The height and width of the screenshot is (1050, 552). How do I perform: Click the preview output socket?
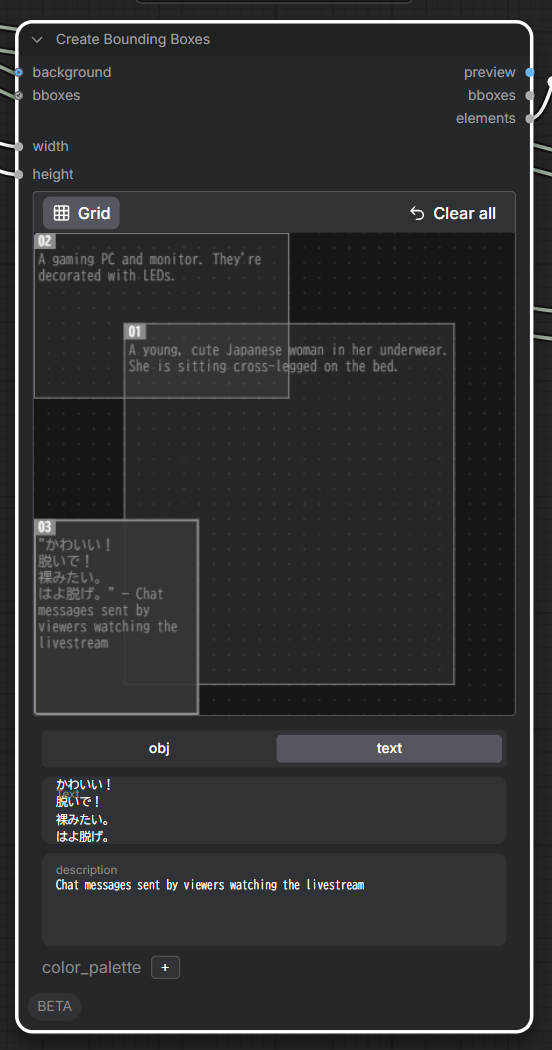(530, 72)
